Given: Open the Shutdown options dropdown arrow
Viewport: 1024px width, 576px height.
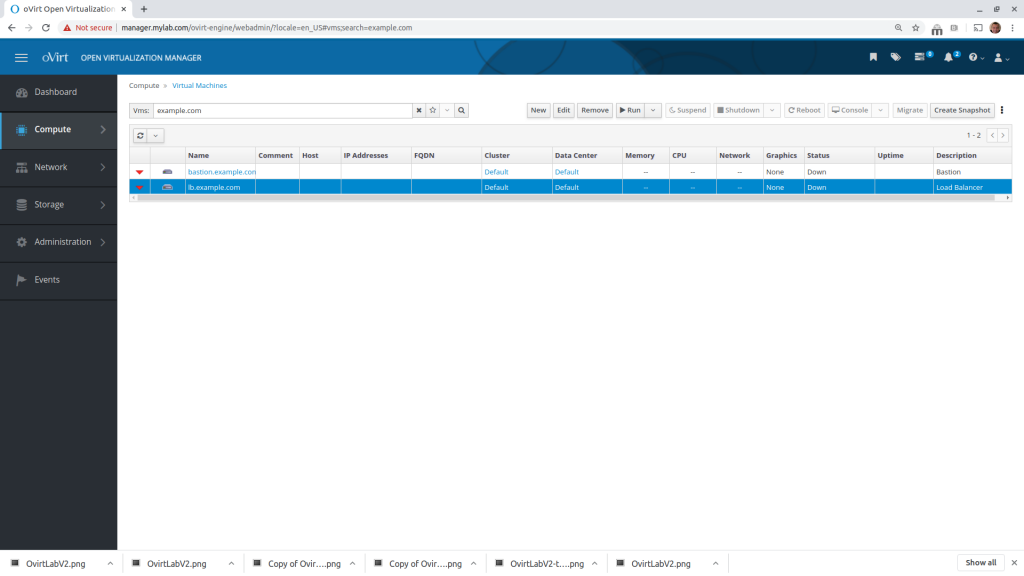Looking at the screenshot, I should tap(772, 110).
